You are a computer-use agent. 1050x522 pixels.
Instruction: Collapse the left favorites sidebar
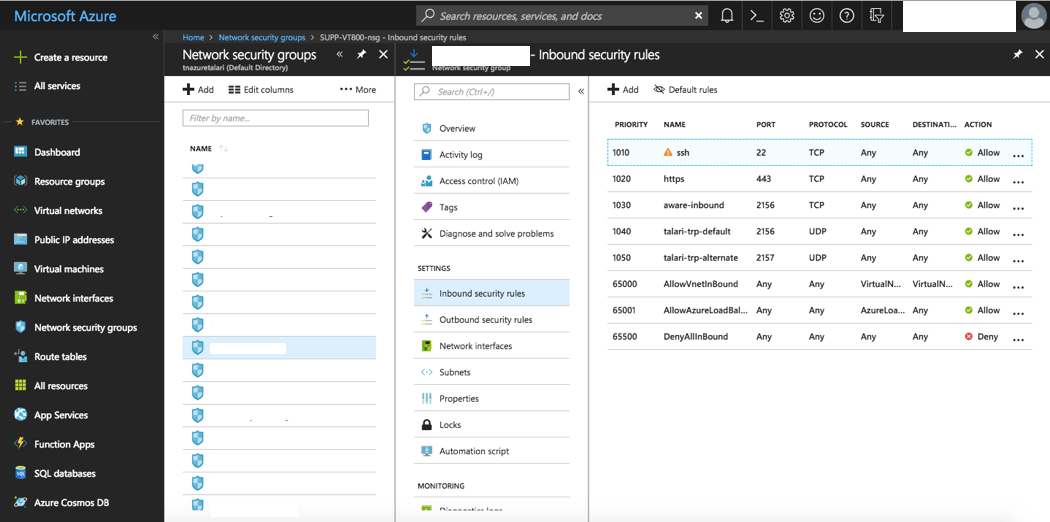[155, 37]
